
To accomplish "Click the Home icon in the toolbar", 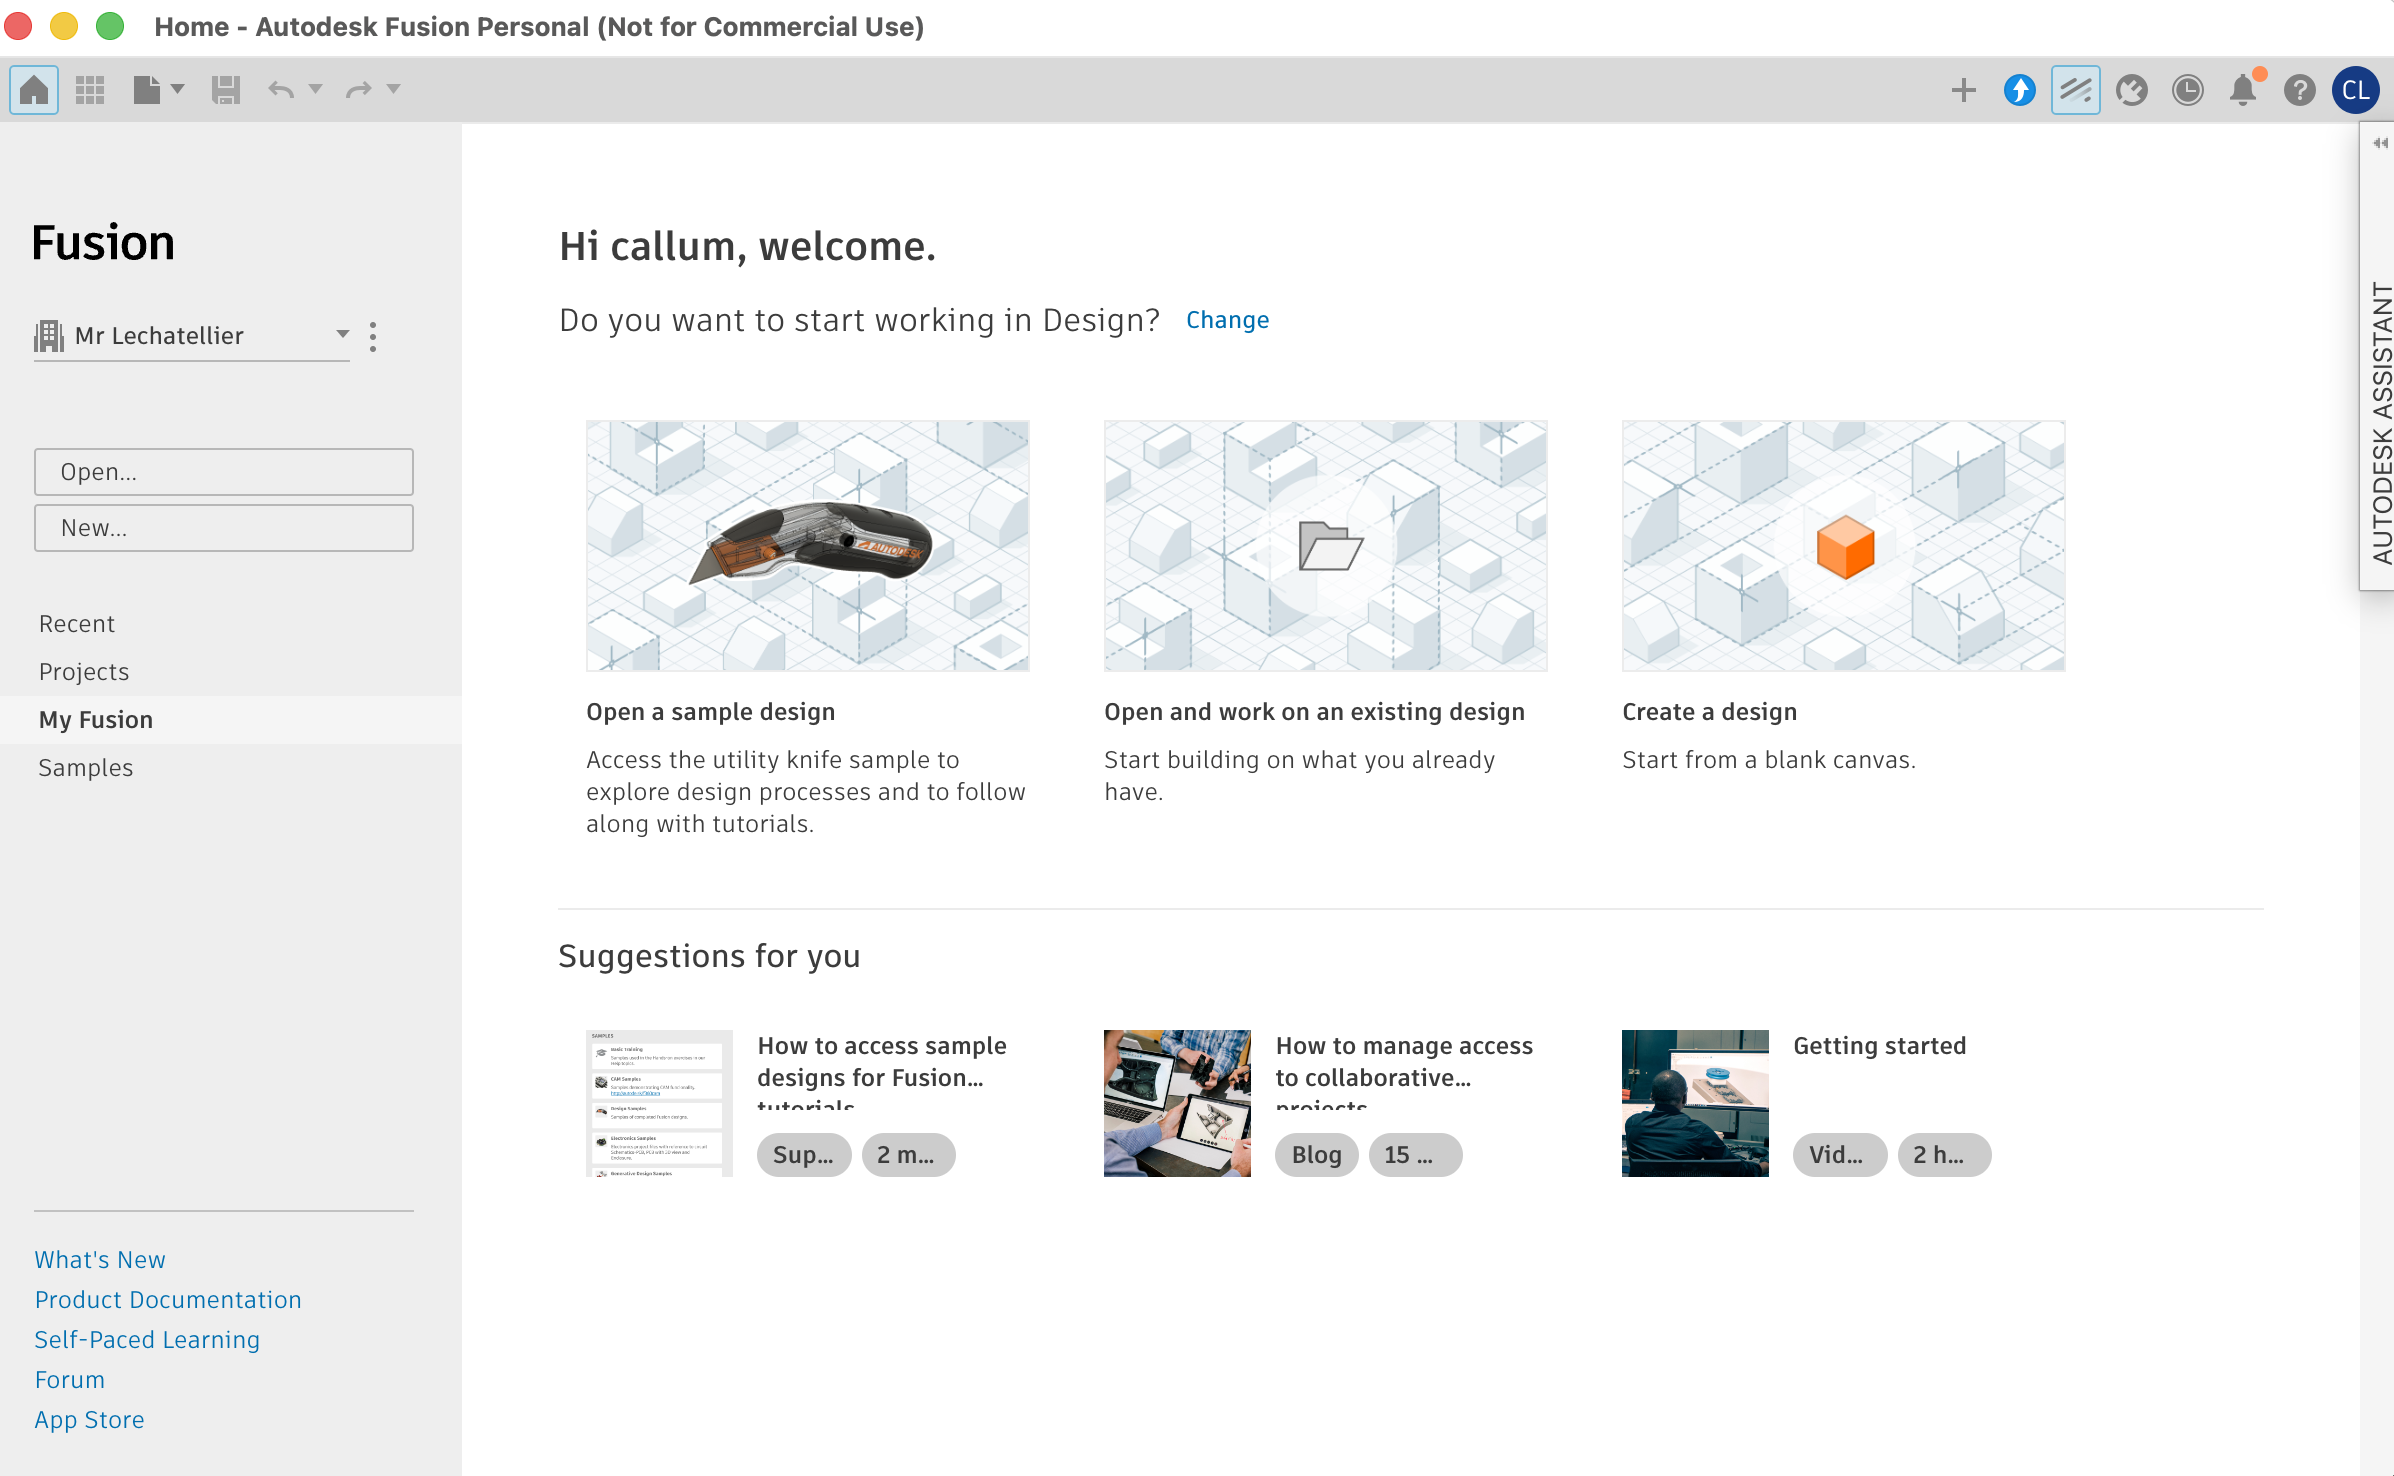I will [x=34, y=90].
